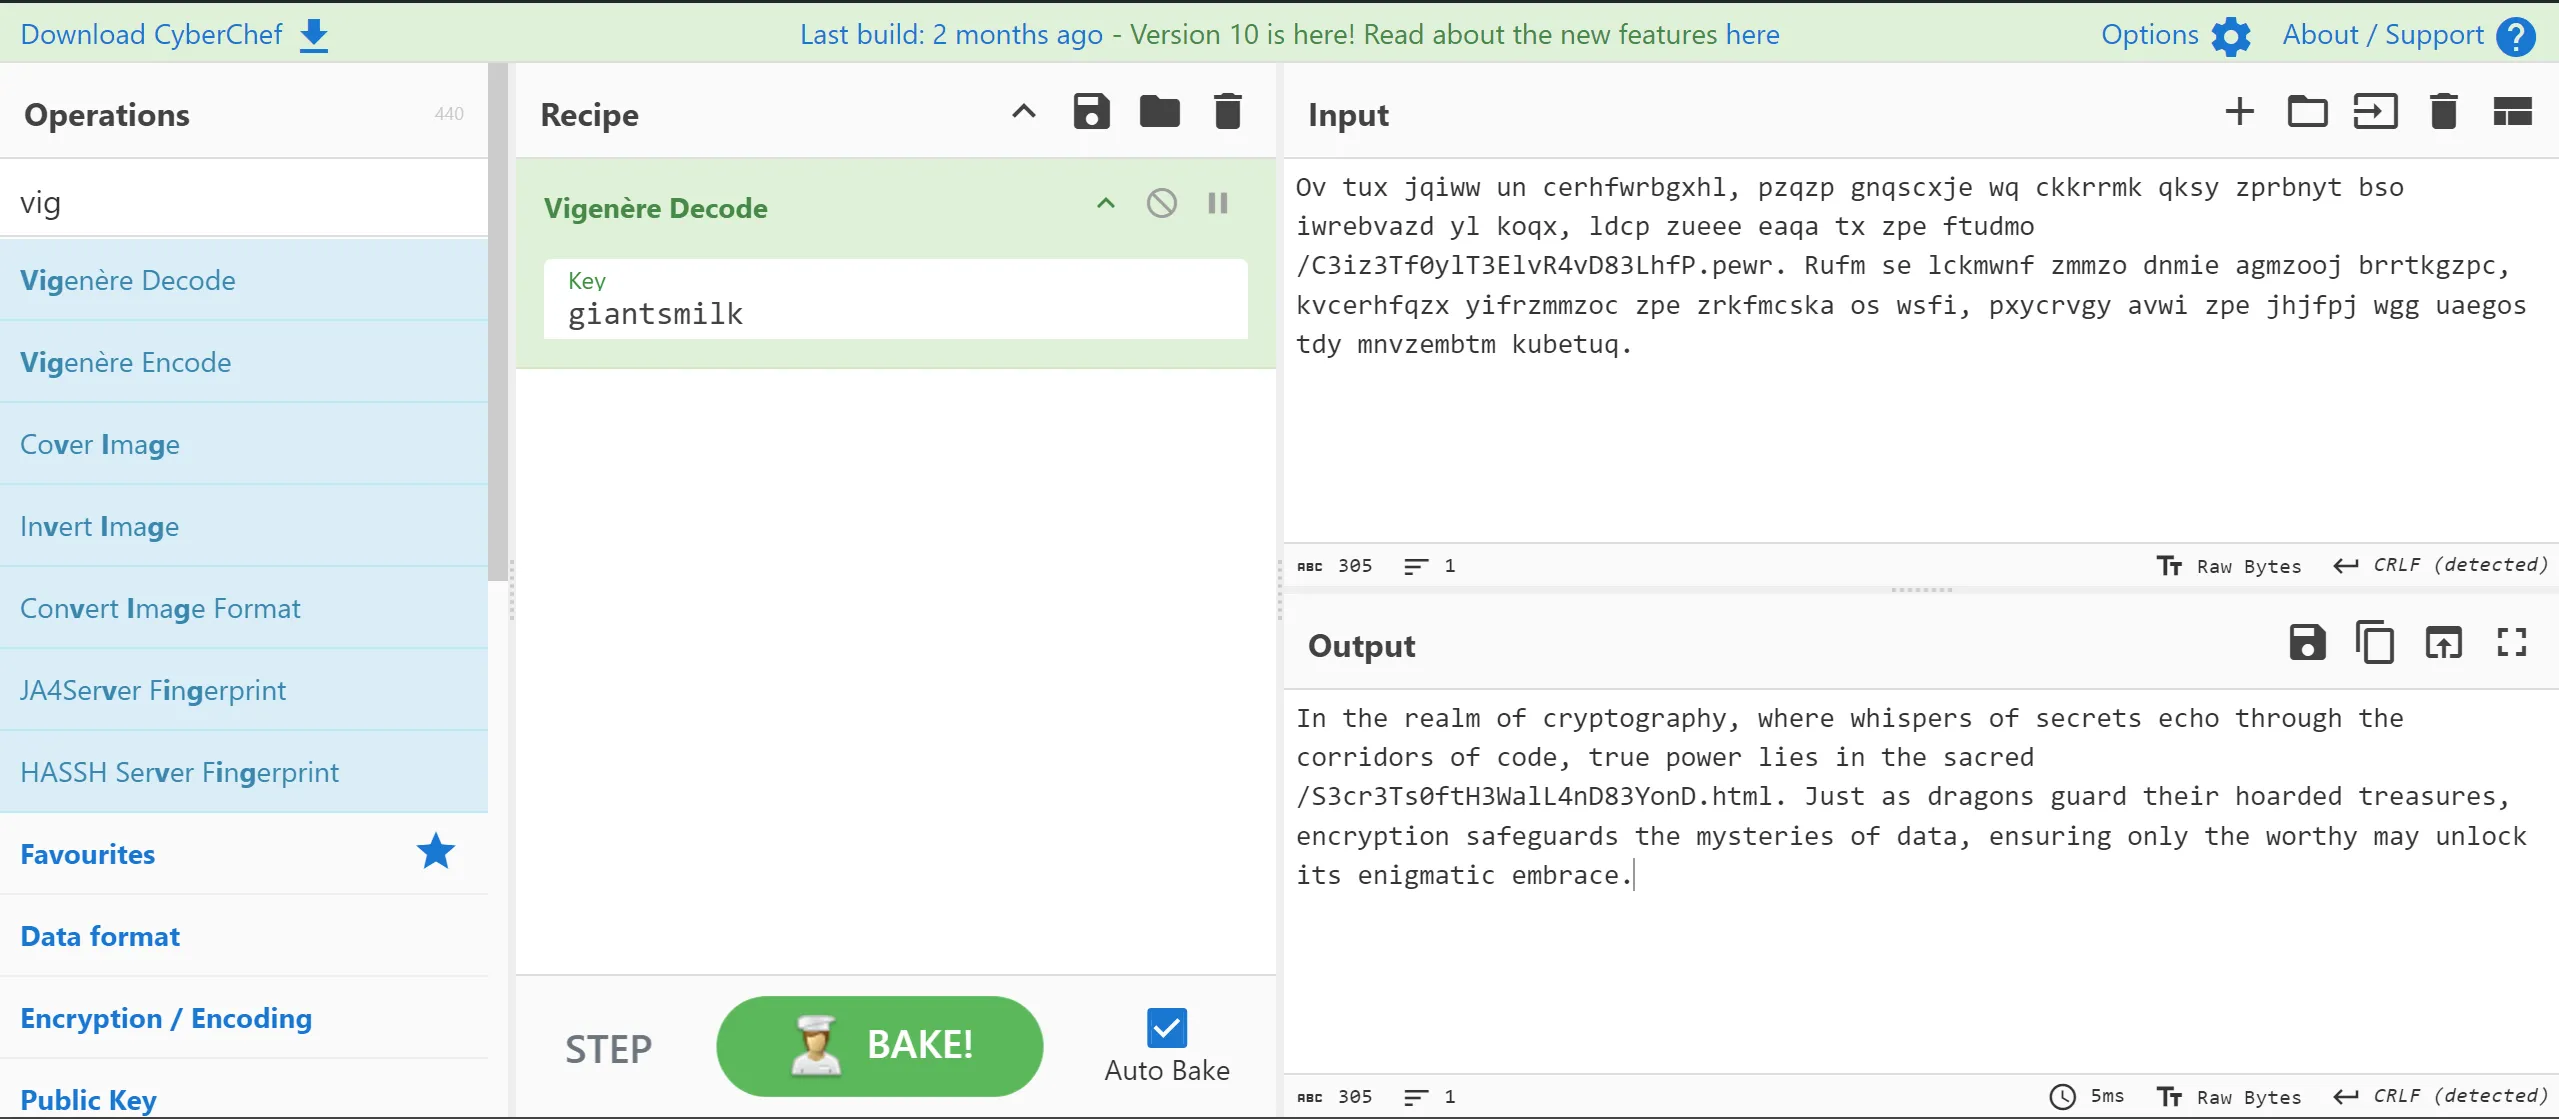This screenshot has height=1119, width=2559.
Task: Uncheck the Auto Bake checkbox
Action: pos(1166,1027)
